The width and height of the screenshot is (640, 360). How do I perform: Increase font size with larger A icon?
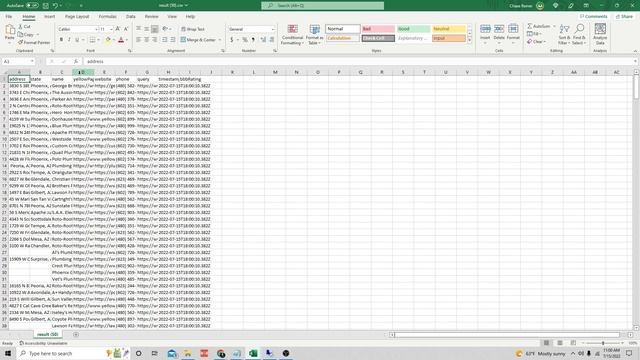[x=118, y=29]
